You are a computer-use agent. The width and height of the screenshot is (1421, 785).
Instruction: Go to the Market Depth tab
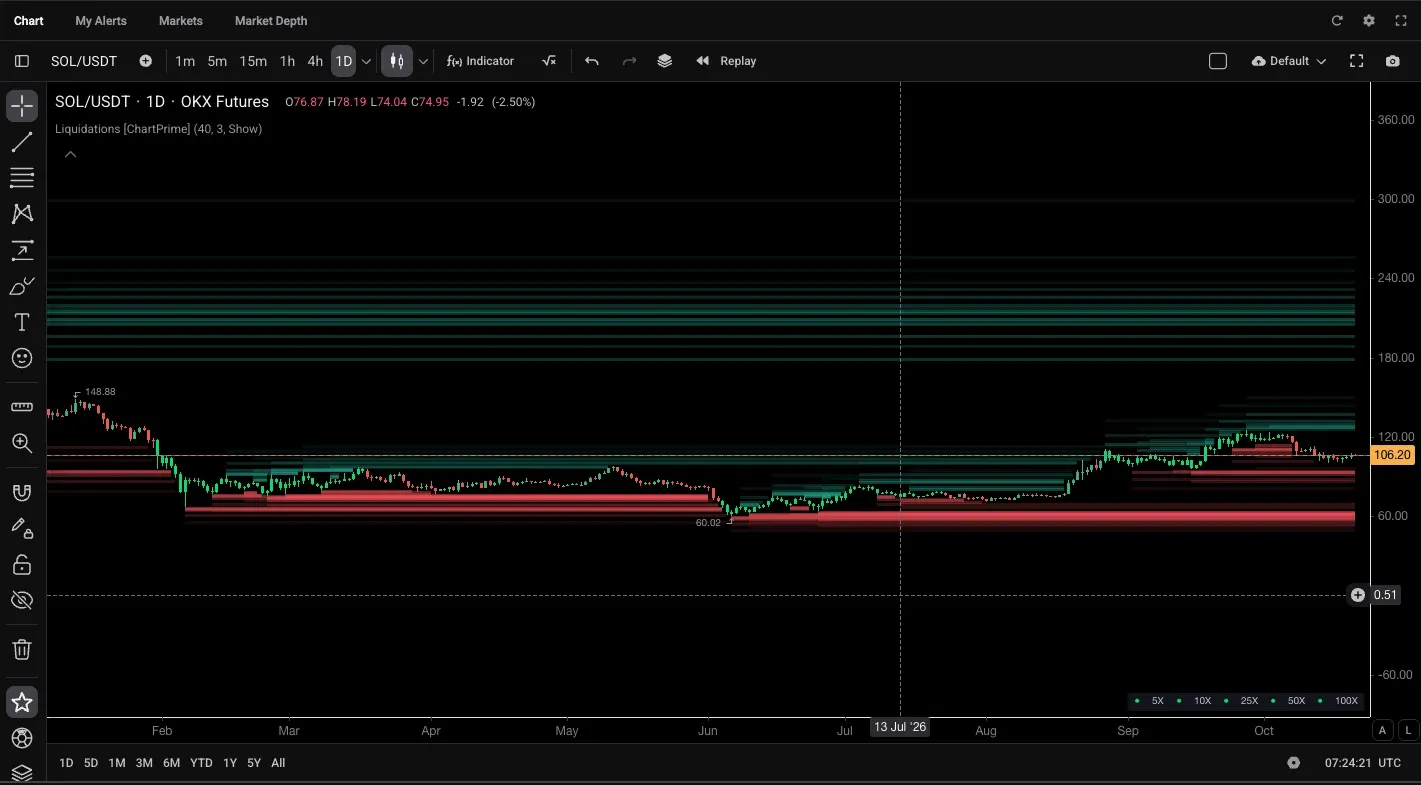tap(271, 20)
